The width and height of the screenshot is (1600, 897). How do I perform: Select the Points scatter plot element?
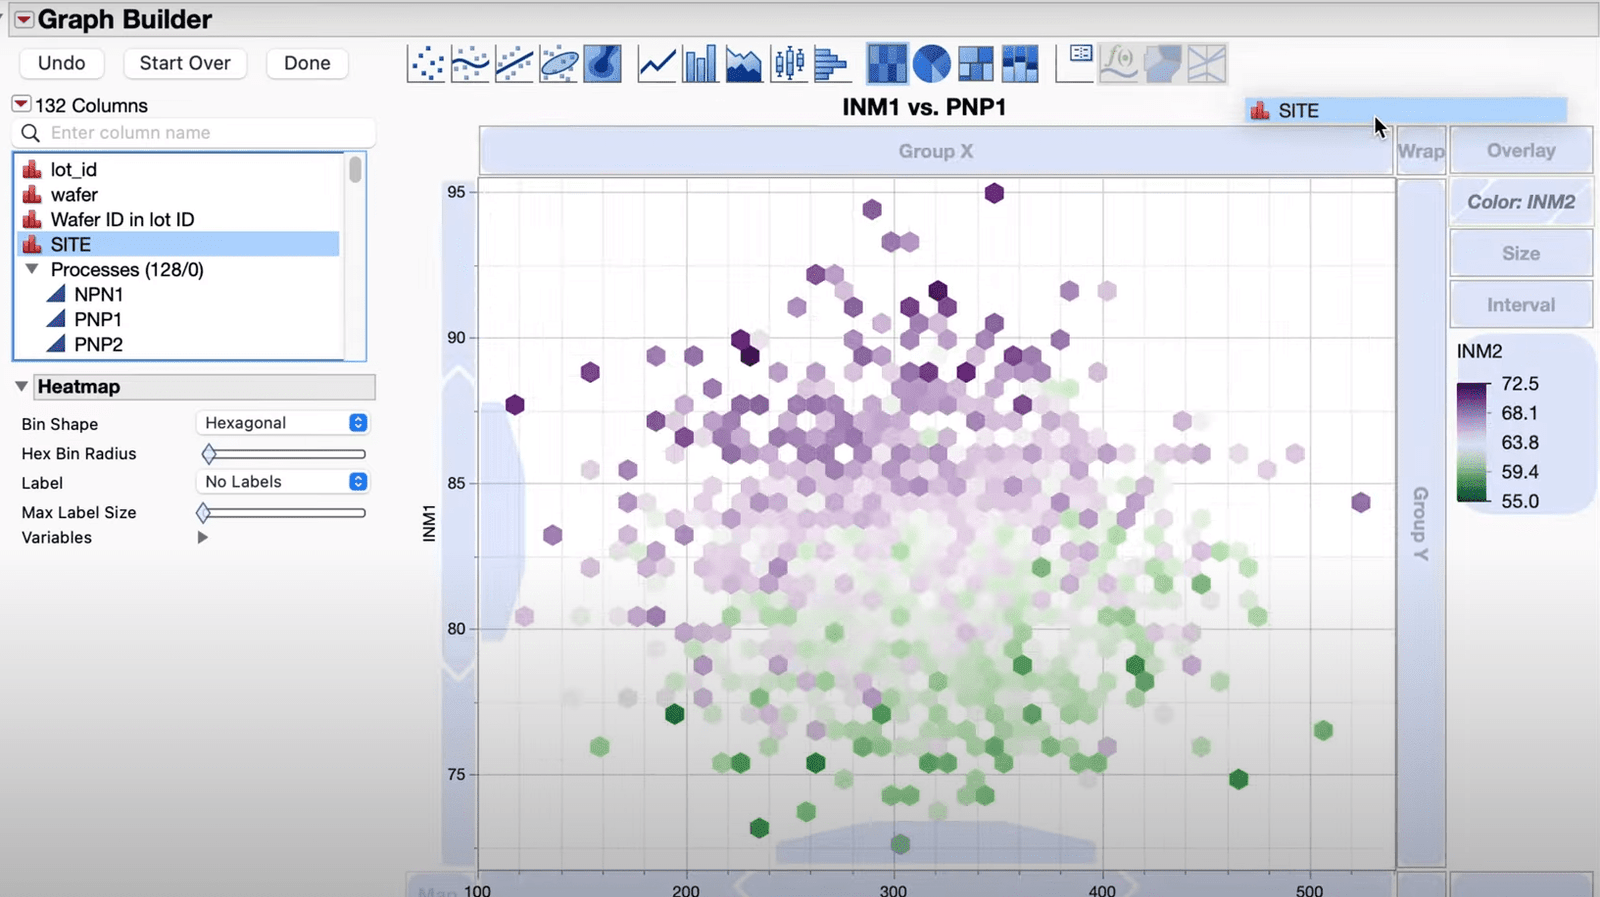coord(426,64)
